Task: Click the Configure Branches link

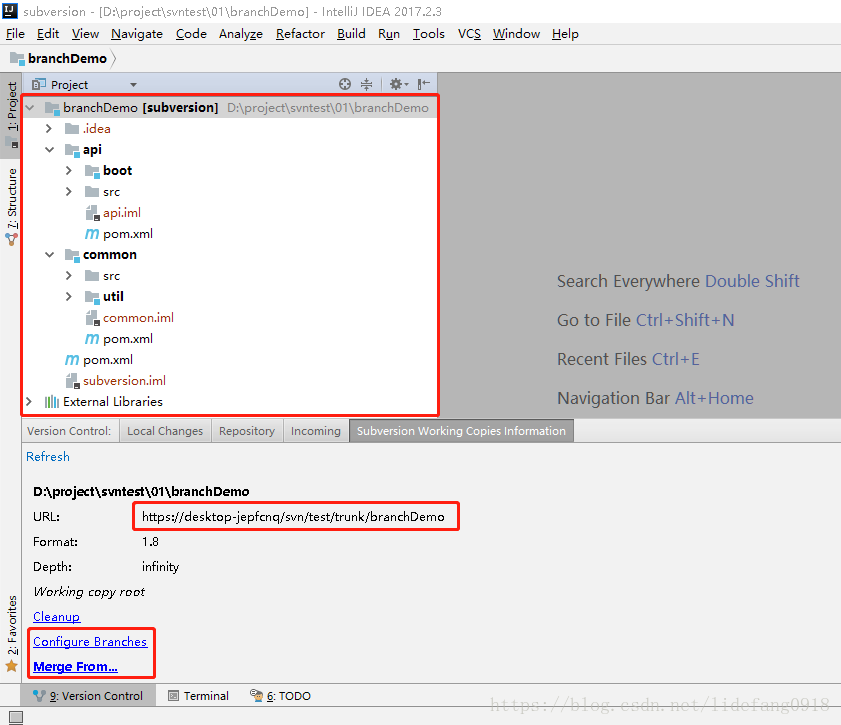Action: click(90, 642)
